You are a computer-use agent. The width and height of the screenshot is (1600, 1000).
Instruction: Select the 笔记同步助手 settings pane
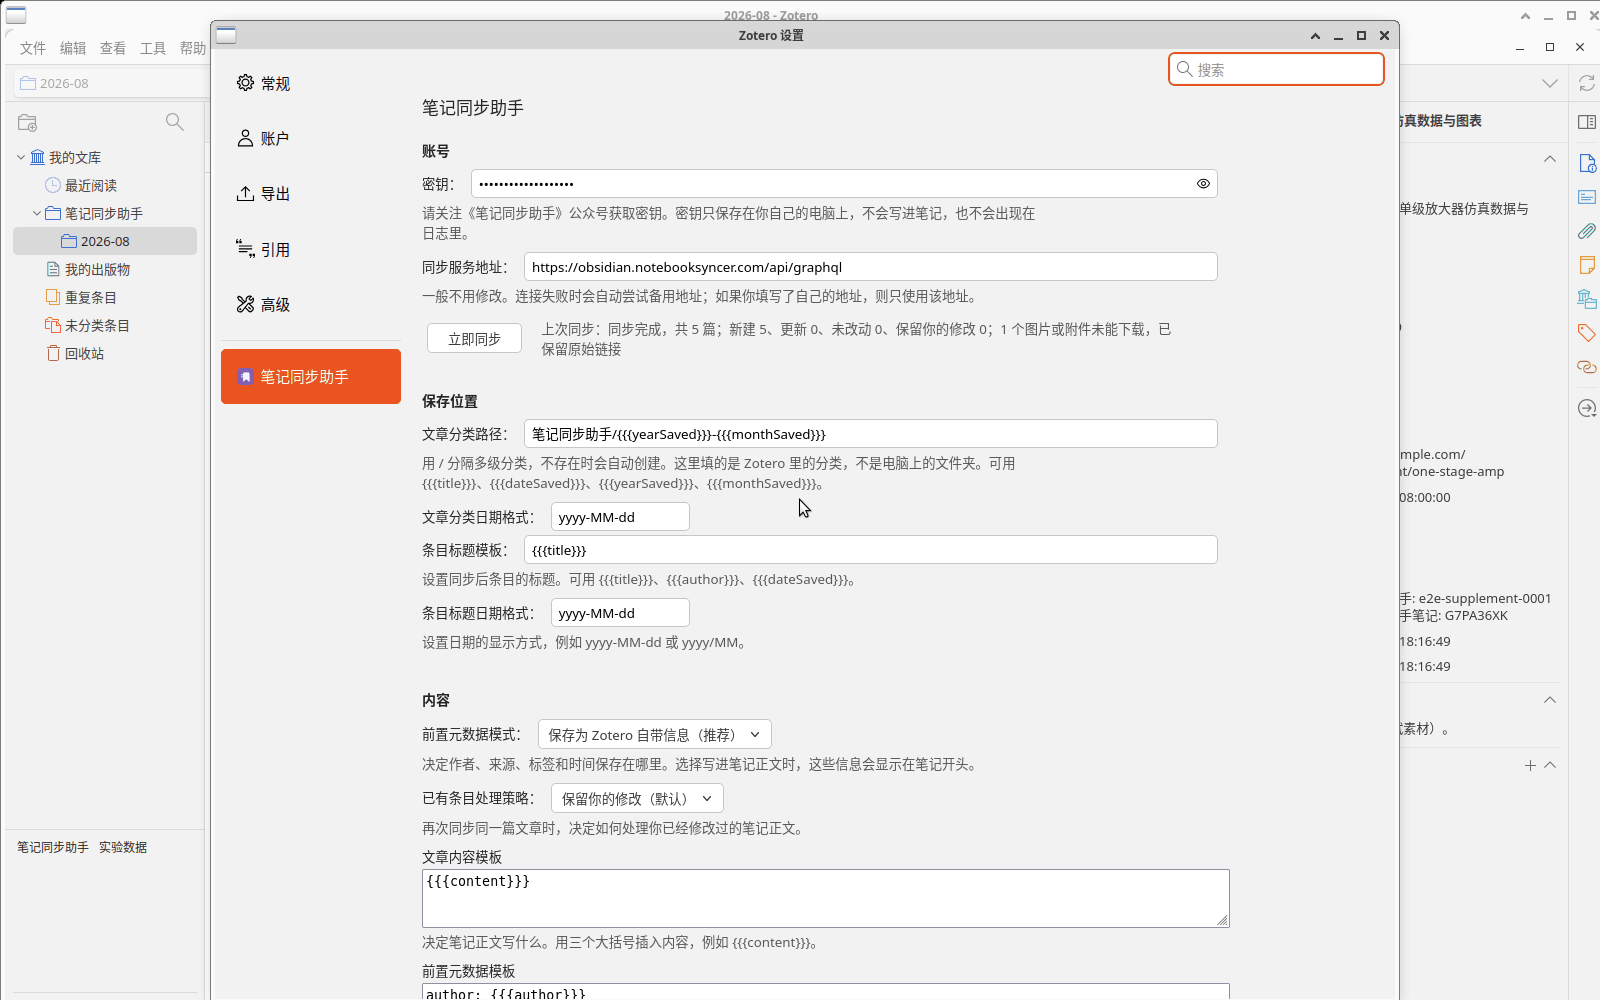[x=310, y=376]
